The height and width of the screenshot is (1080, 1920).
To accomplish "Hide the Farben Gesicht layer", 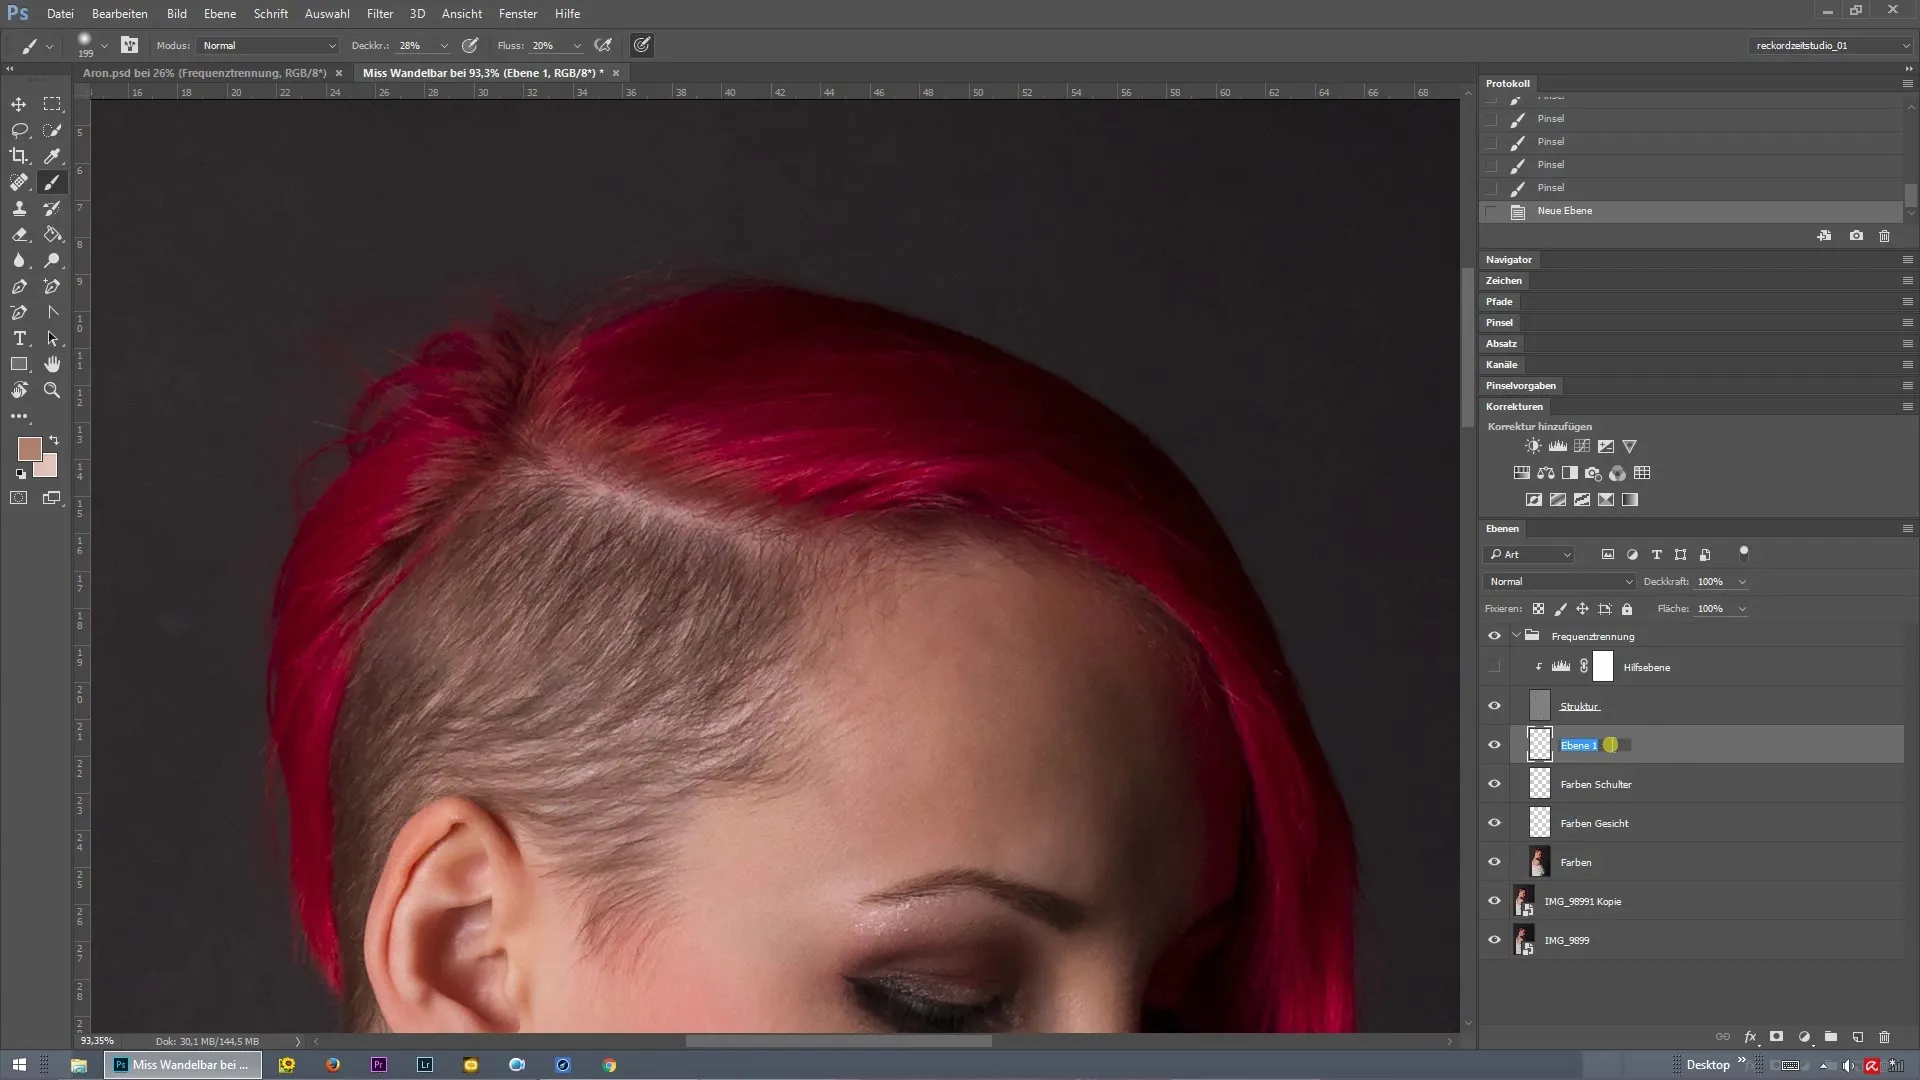I will point(1494,823).
